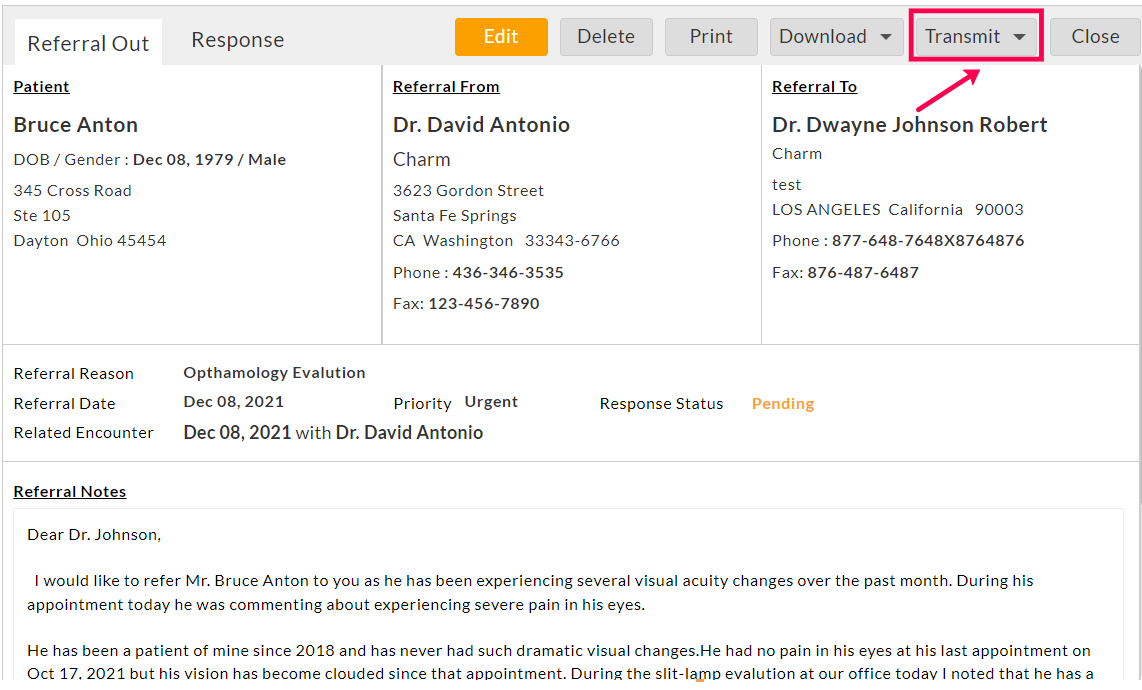
Task: Expand the Transmit dropdown
Action: click(975, 37)
